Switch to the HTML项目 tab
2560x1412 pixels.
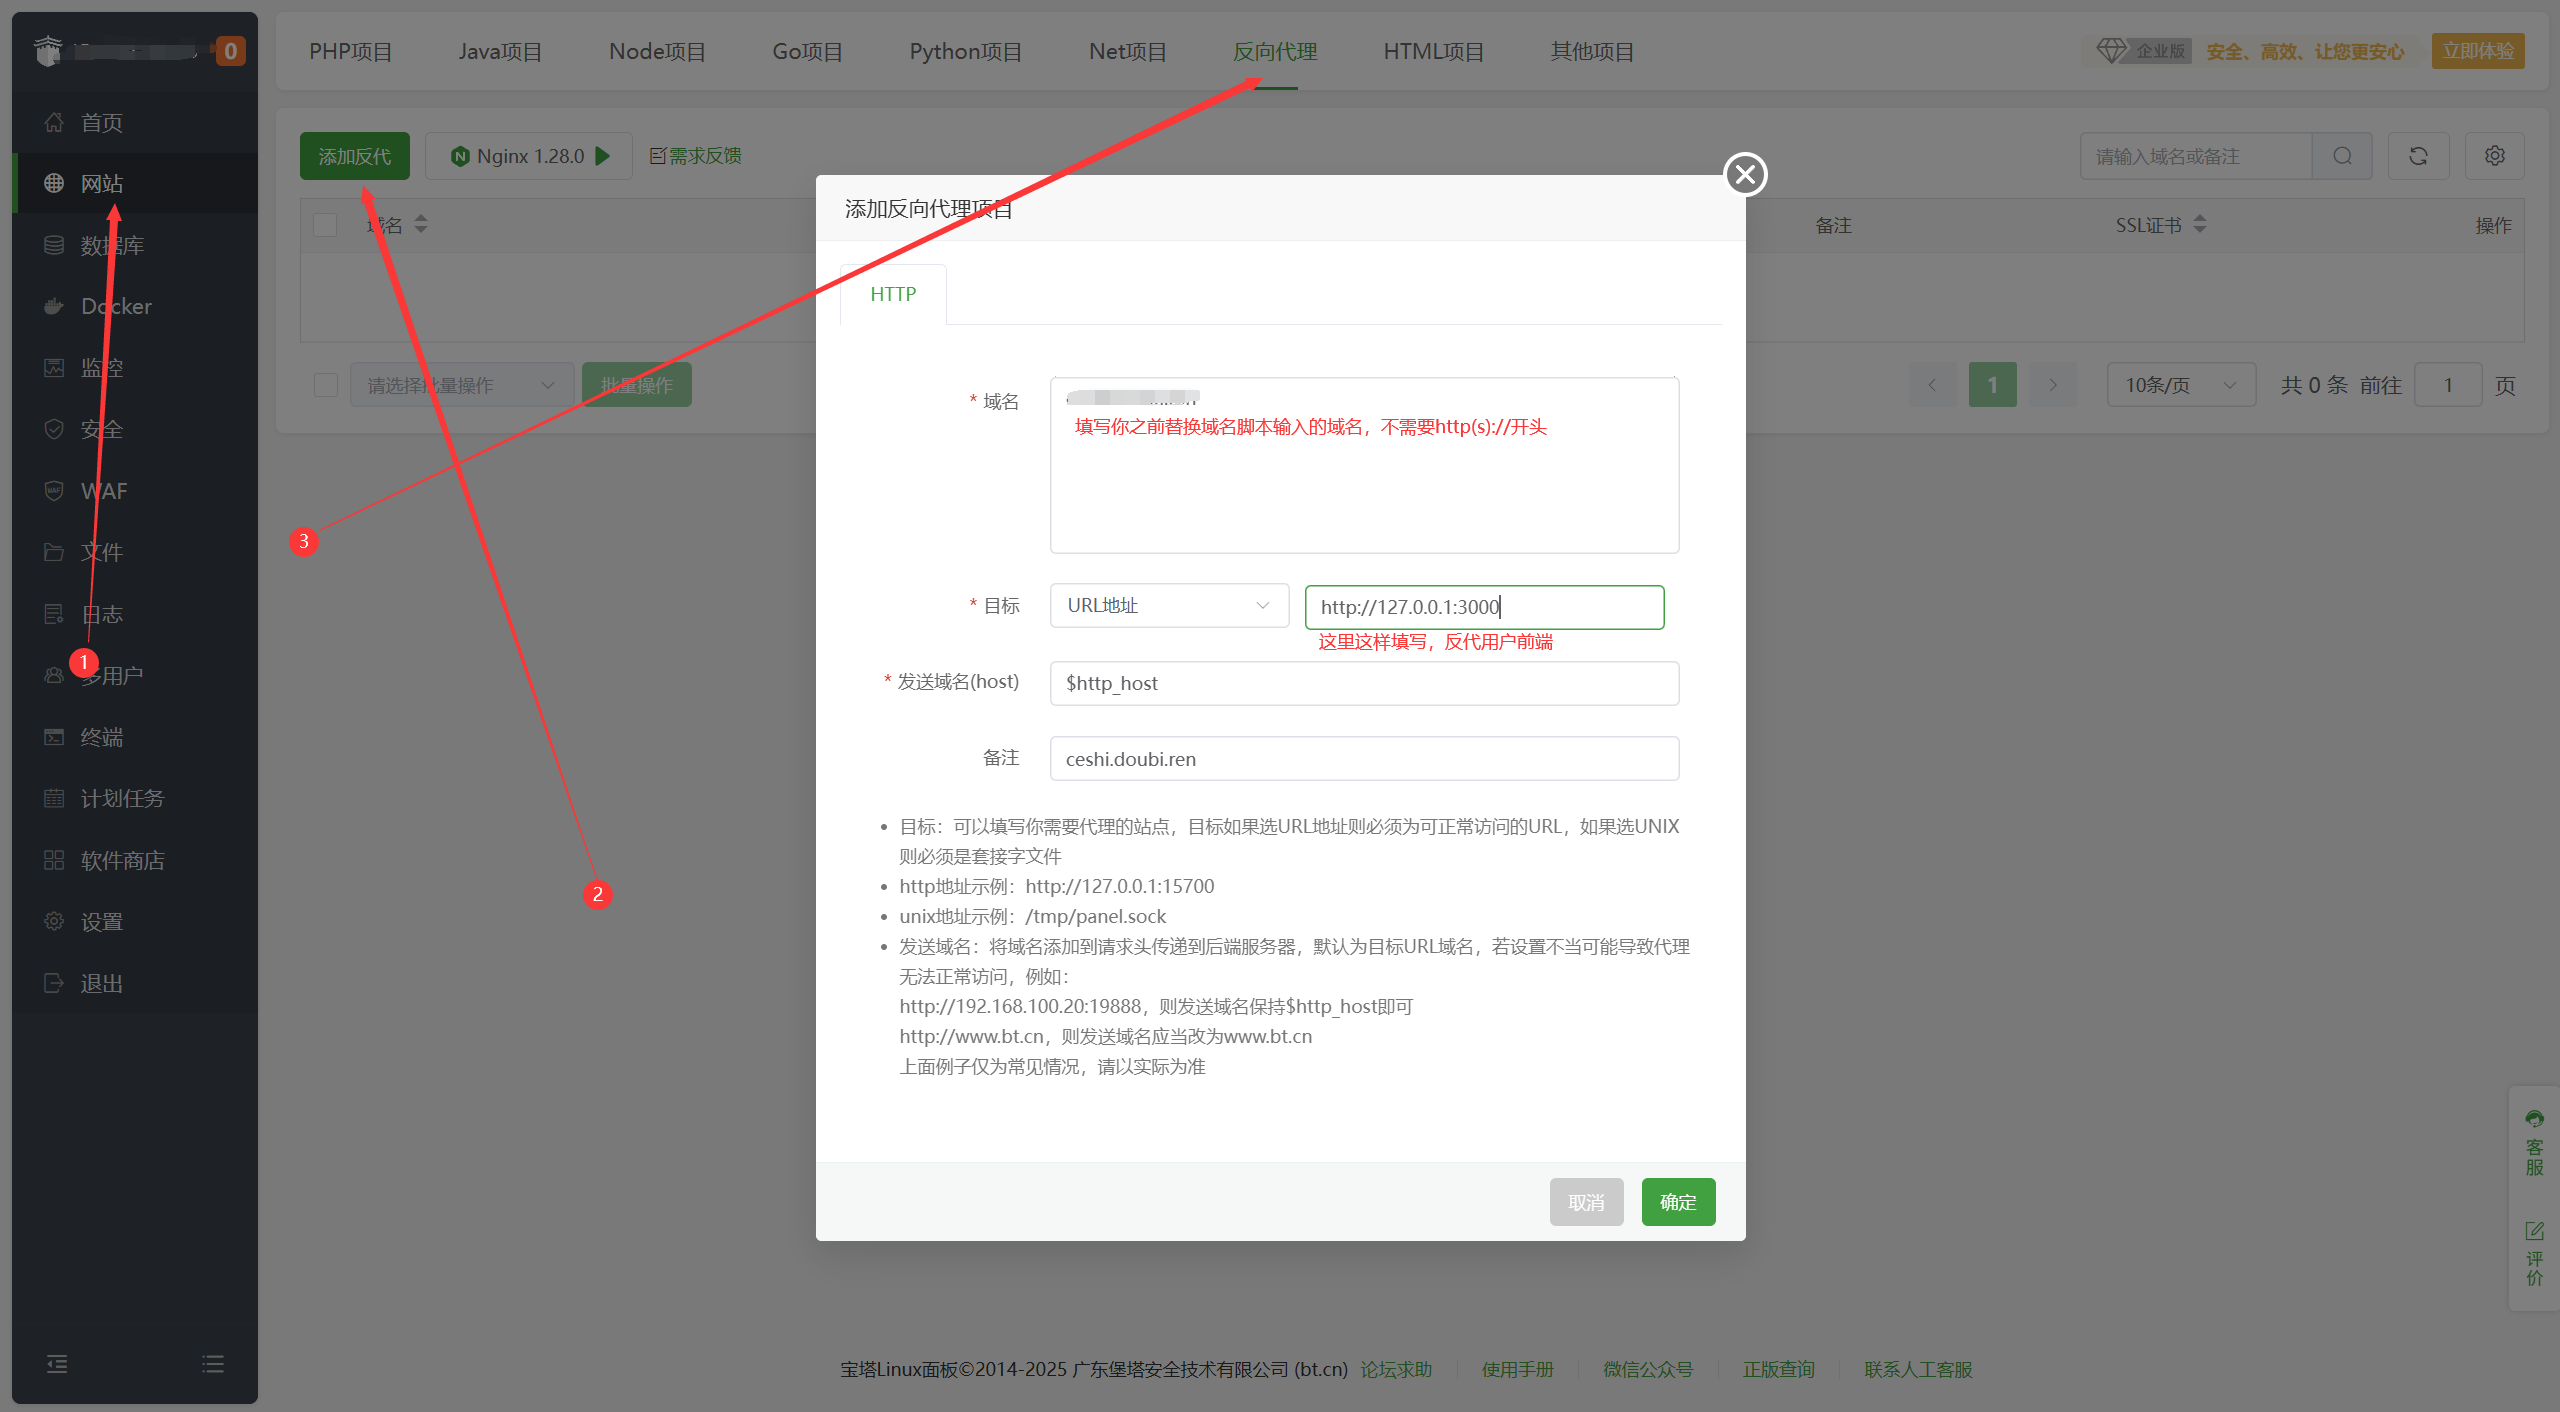1433,51
